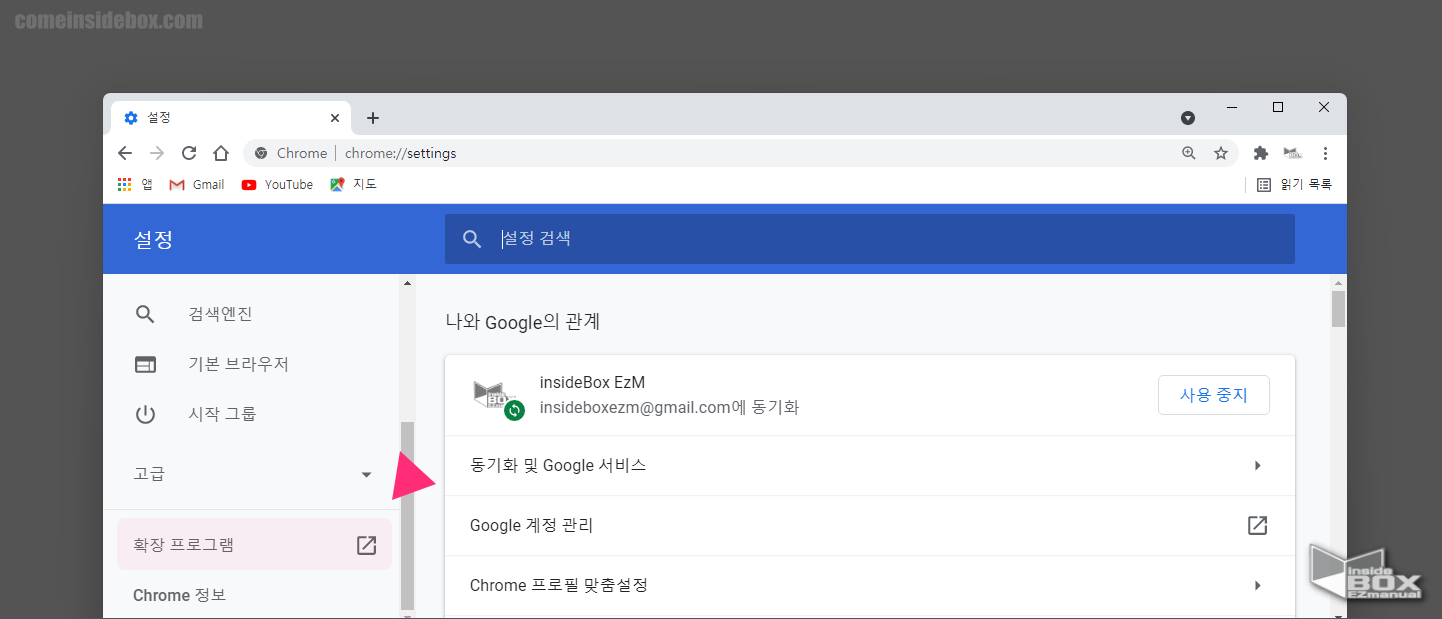
Task: Open the 지도 maps bookmark
Action: 353,184
